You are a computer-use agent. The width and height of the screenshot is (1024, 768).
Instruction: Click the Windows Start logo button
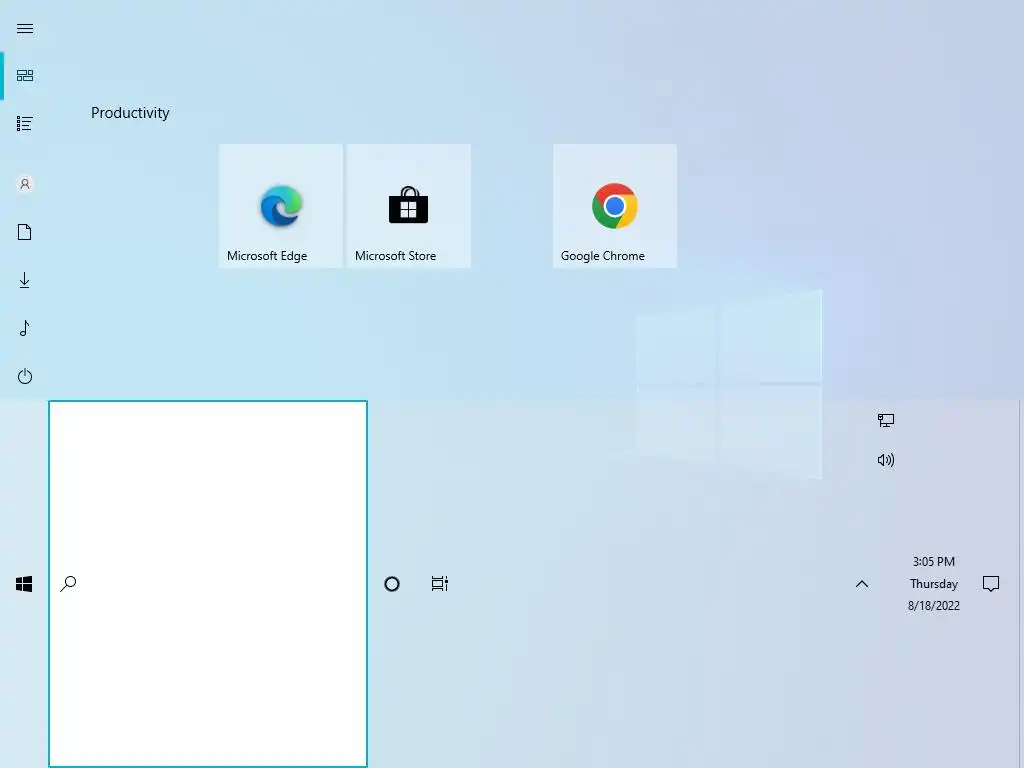(24, 584)
